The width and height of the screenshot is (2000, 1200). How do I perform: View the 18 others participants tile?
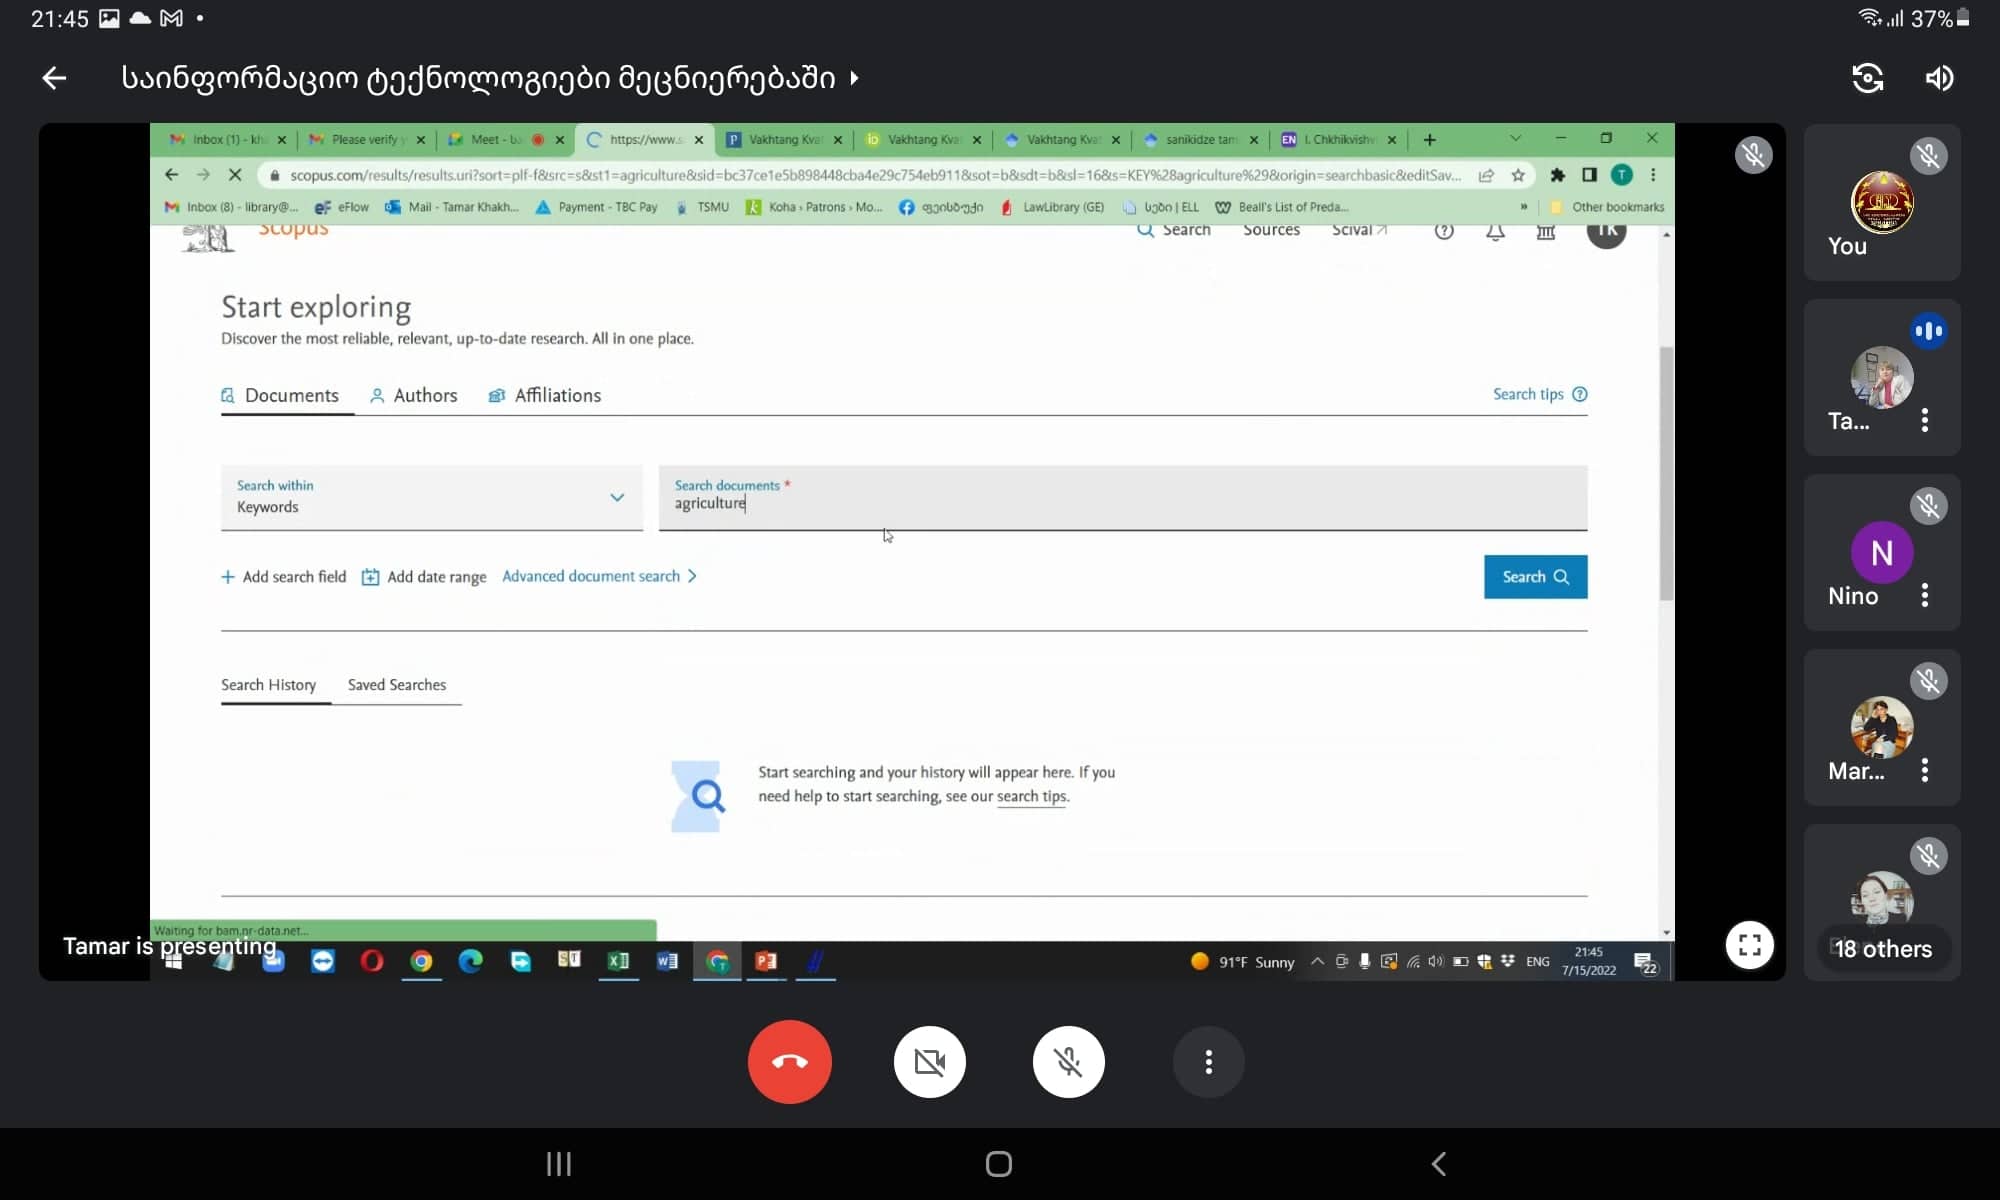[x=1881, y=948]
